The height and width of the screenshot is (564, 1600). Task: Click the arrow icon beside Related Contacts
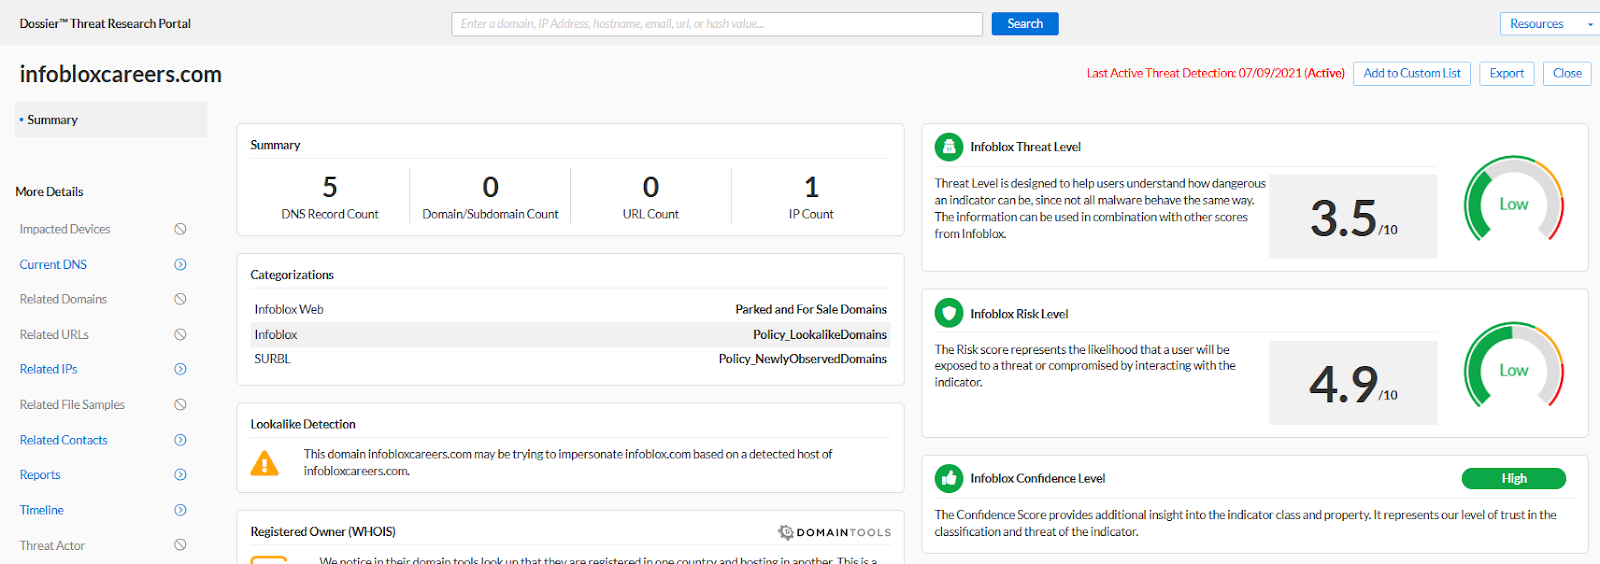point(180,440)
